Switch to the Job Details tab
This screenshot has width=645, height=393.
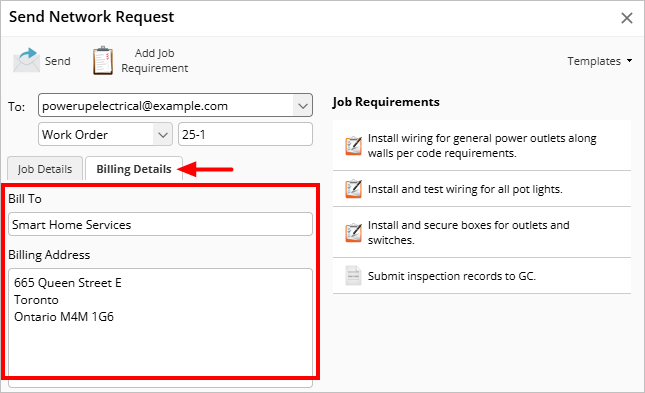tap(45, 169)
